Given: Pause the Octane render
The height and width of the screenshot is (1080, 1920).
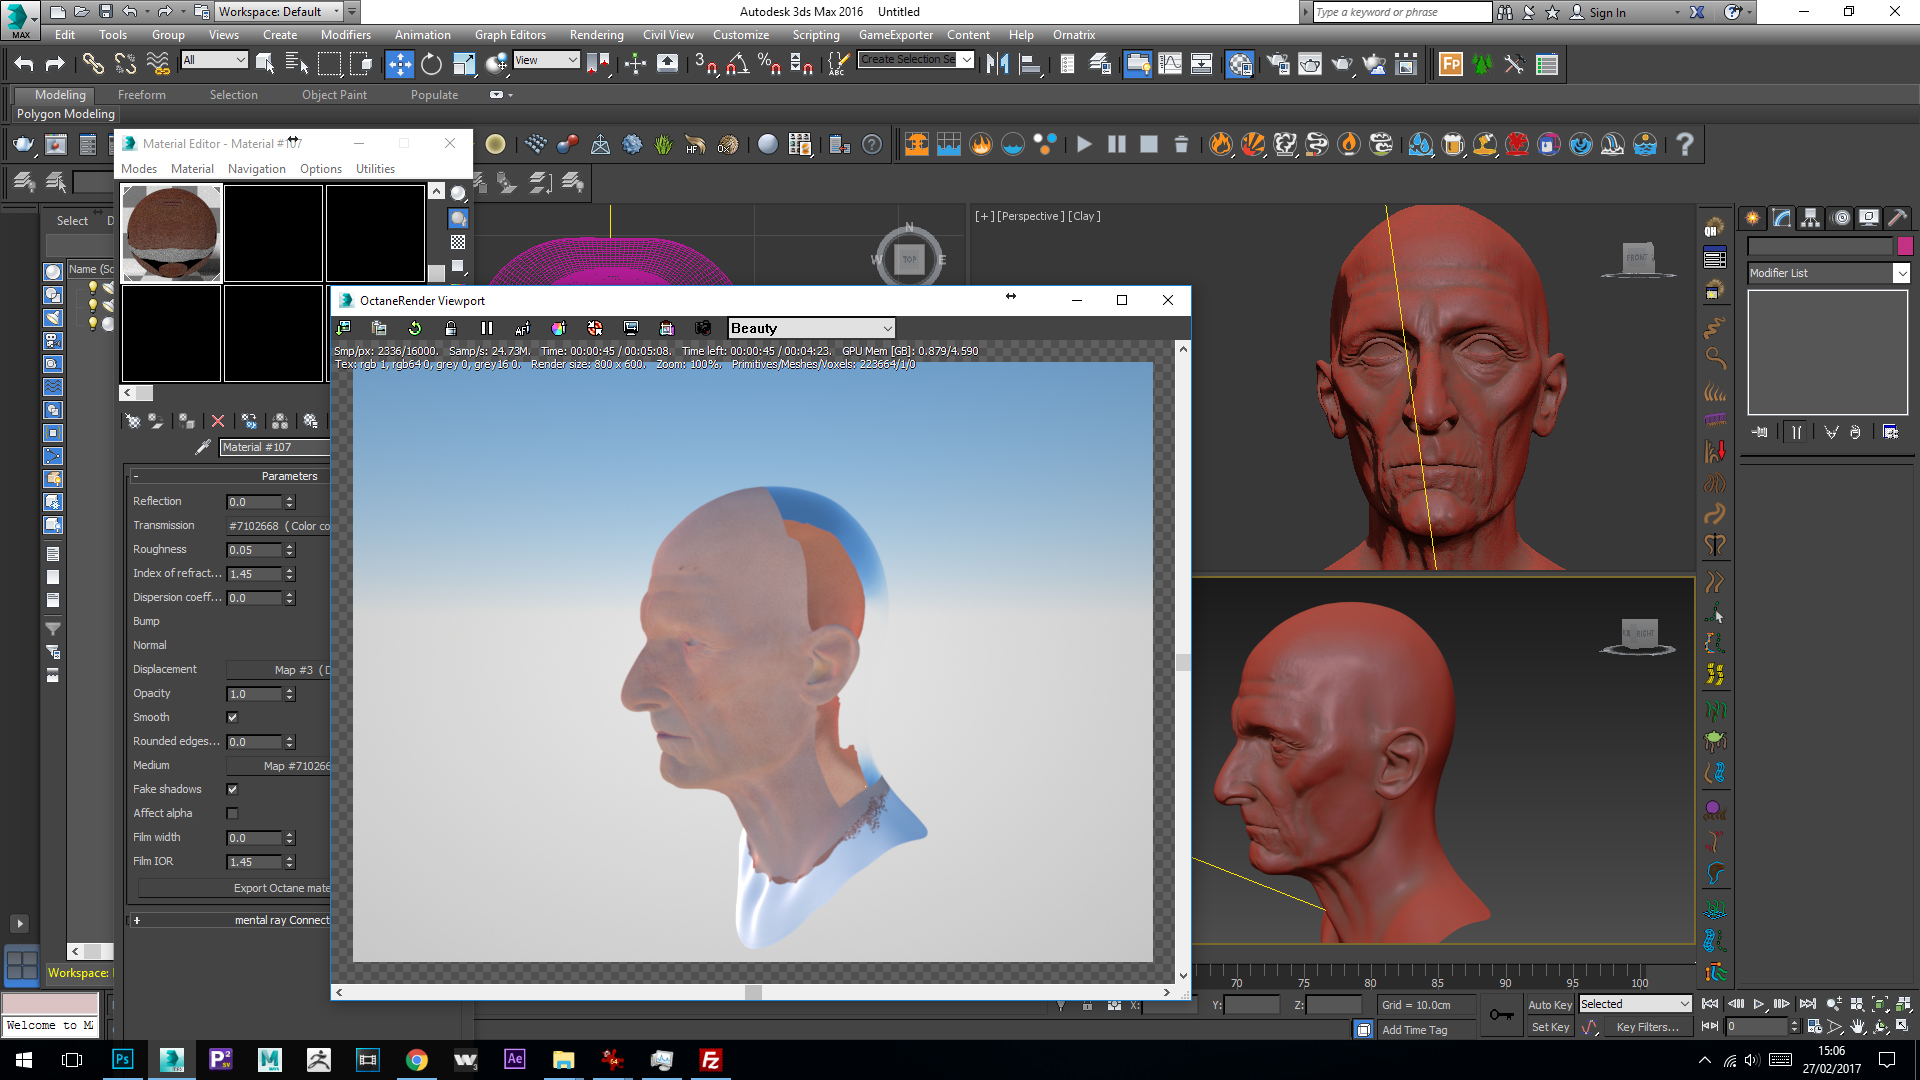Looking at the screenshot, I should (x=487, y=328).
